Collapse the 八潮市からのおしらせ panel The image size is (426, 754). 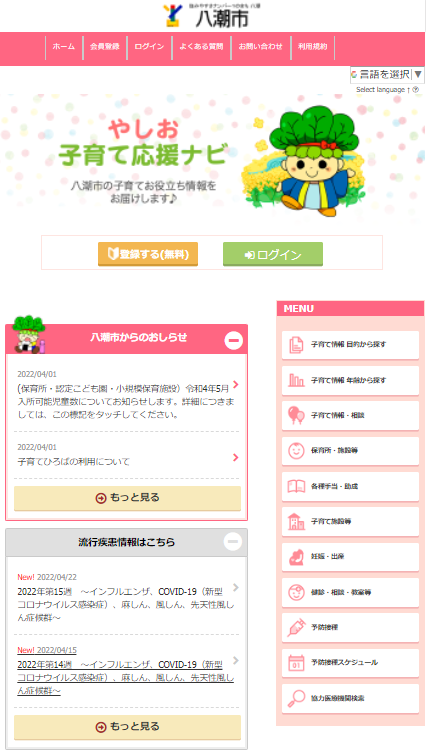[233, 340]
